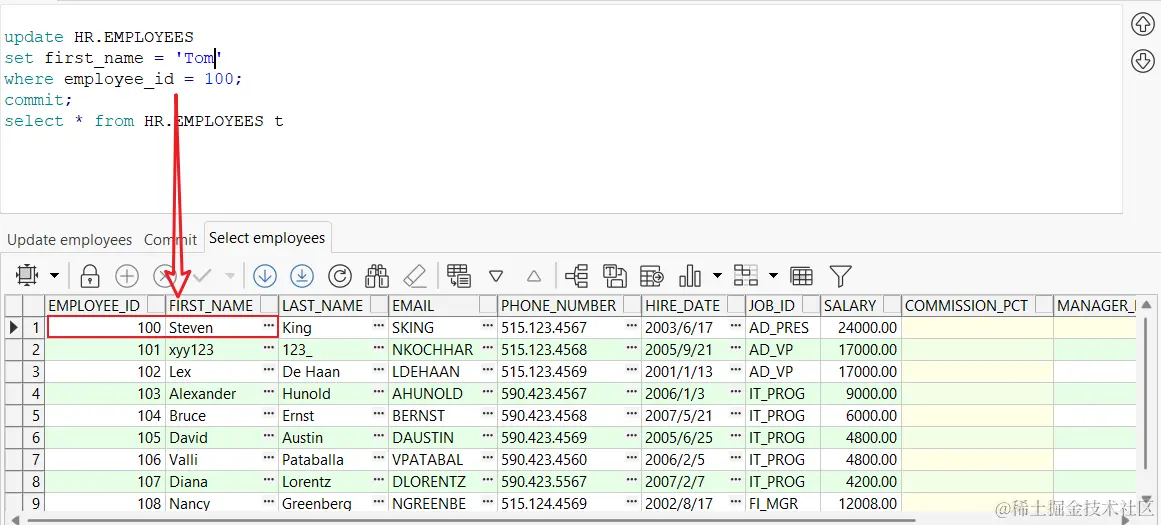The image size is (1161, 525).
Task: Click the save-with-text export icon
Action: [615, 276]
